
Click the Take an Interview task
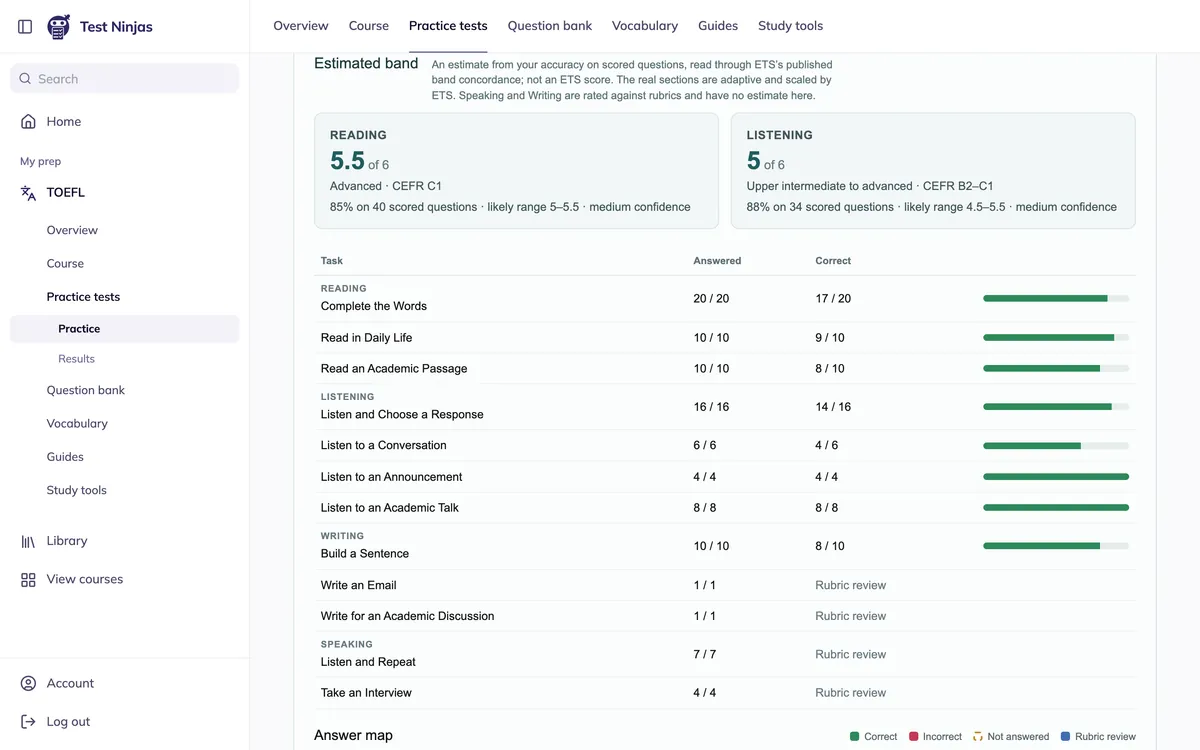tap(366, 693)
